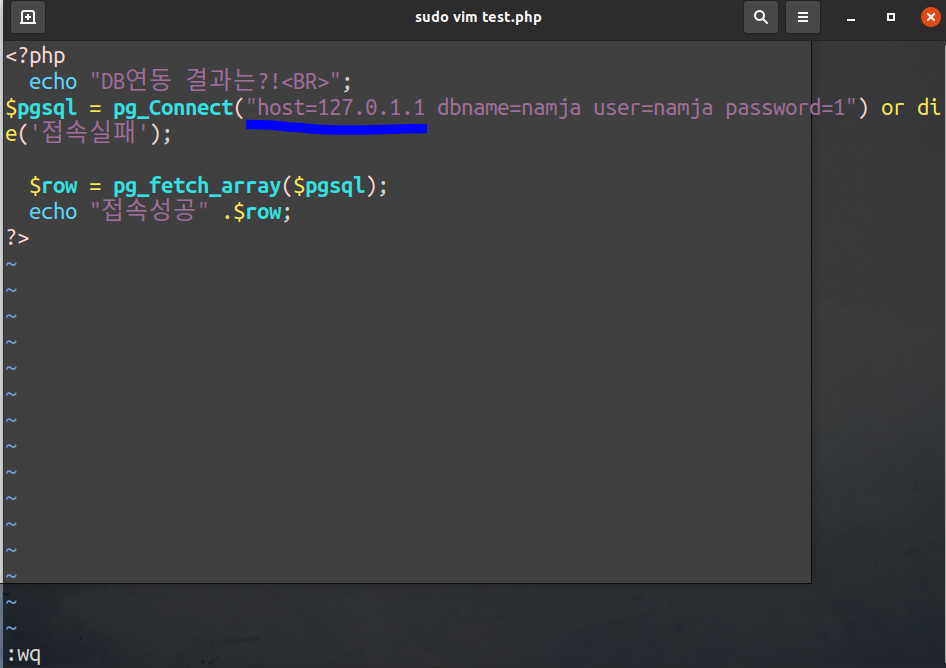The image size is (946, 668).
Task: Click 'user=namja' in connection string
Action: [653, 109]
